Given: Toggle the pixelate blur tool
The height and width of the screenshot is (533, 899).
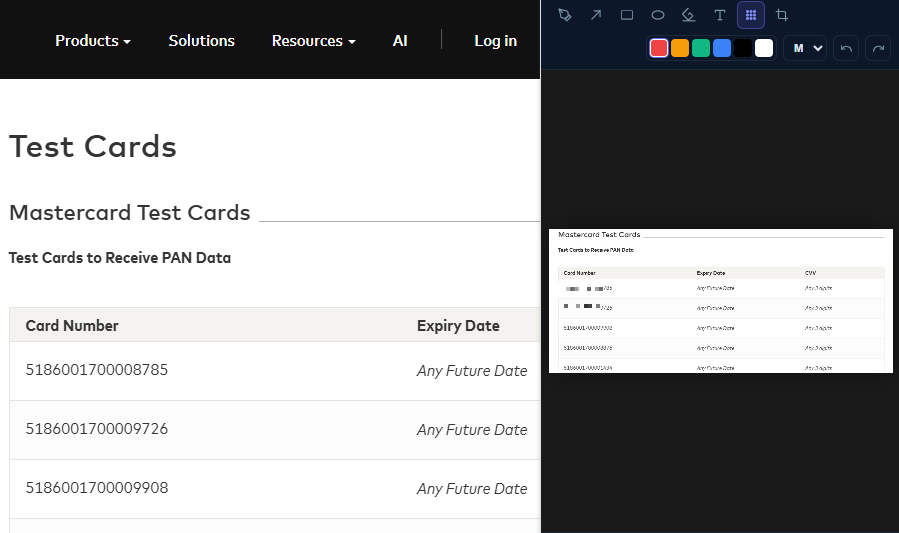Looking at the screenshot, I should click(x=751, y=15).
